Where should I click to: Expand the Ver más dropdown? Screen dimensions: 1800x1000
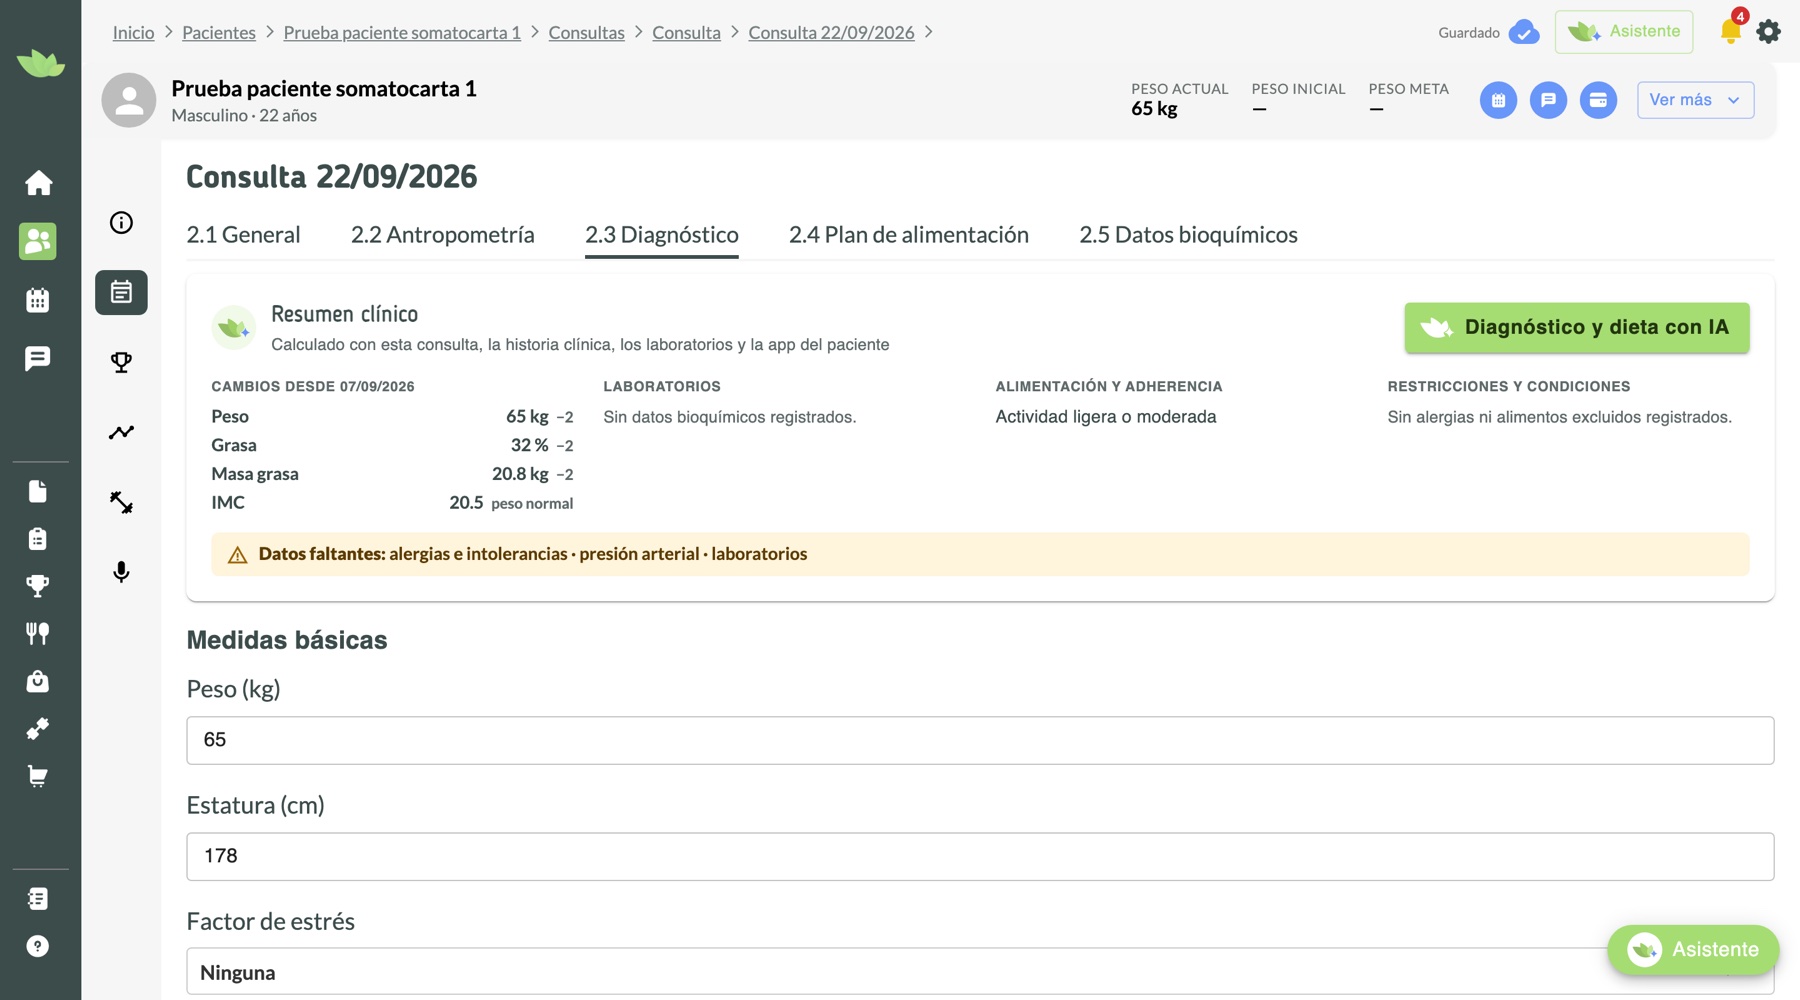click(x=1695, y=100)
